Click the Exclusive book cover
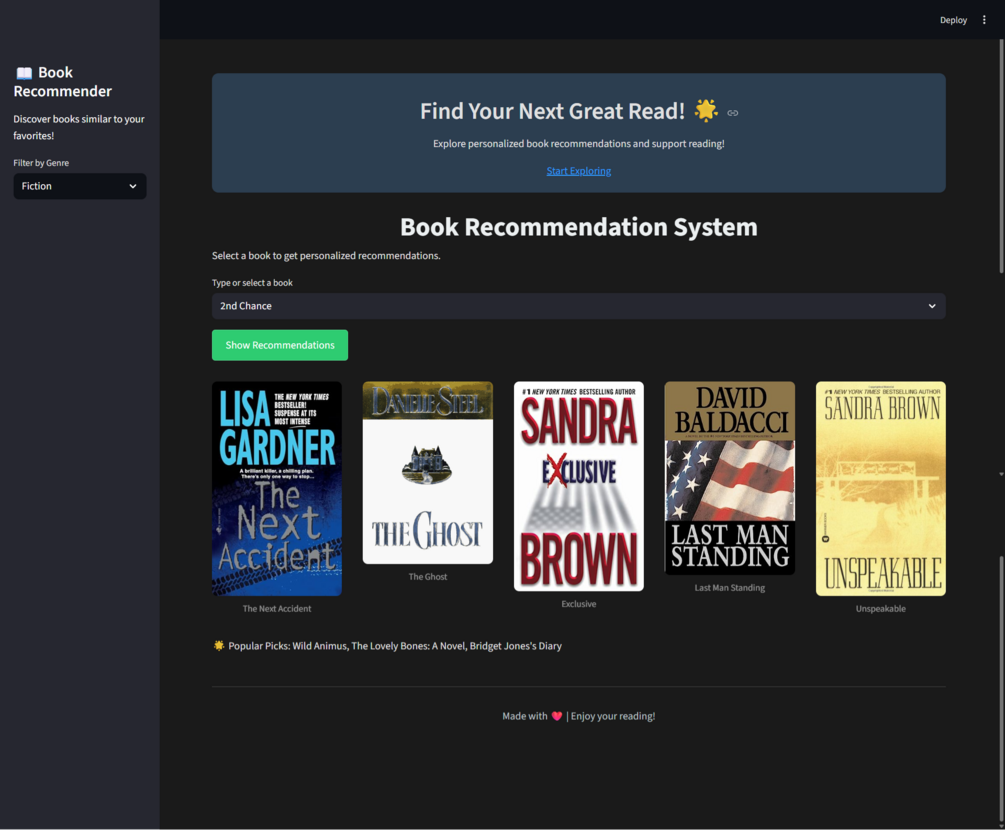This screenshot has width=1005, height=830. click(579, 486)
